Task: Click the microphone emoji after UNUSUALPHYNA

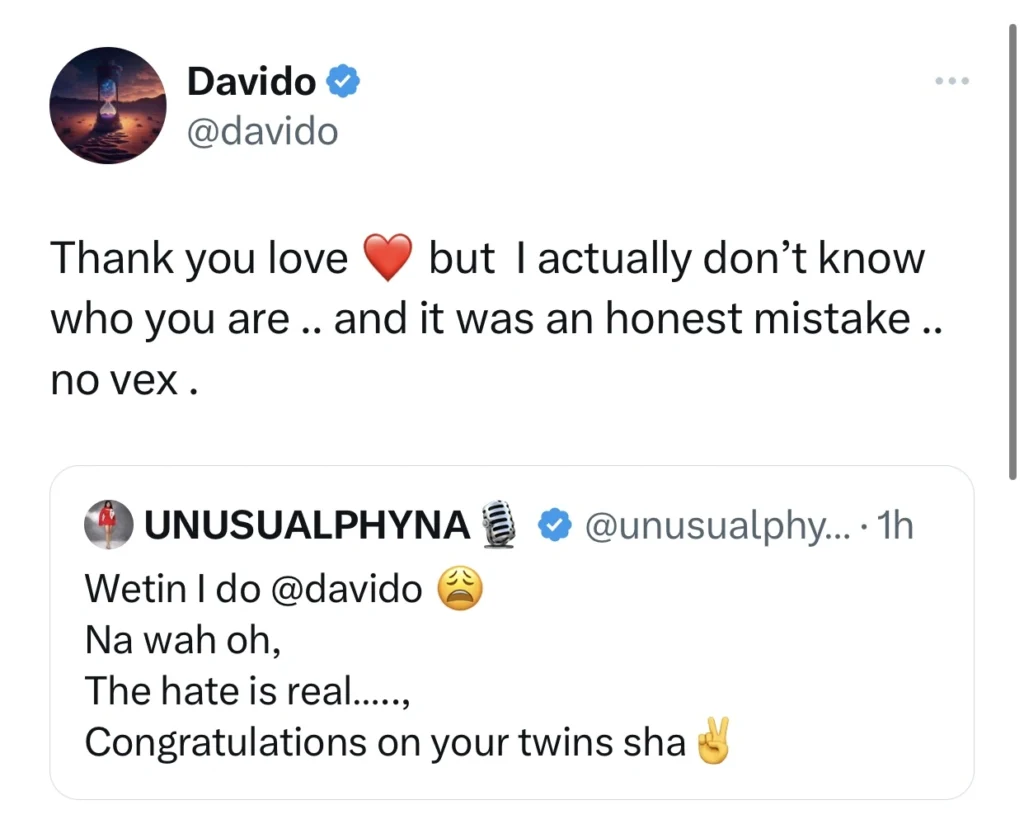Action: pos(498,525)
